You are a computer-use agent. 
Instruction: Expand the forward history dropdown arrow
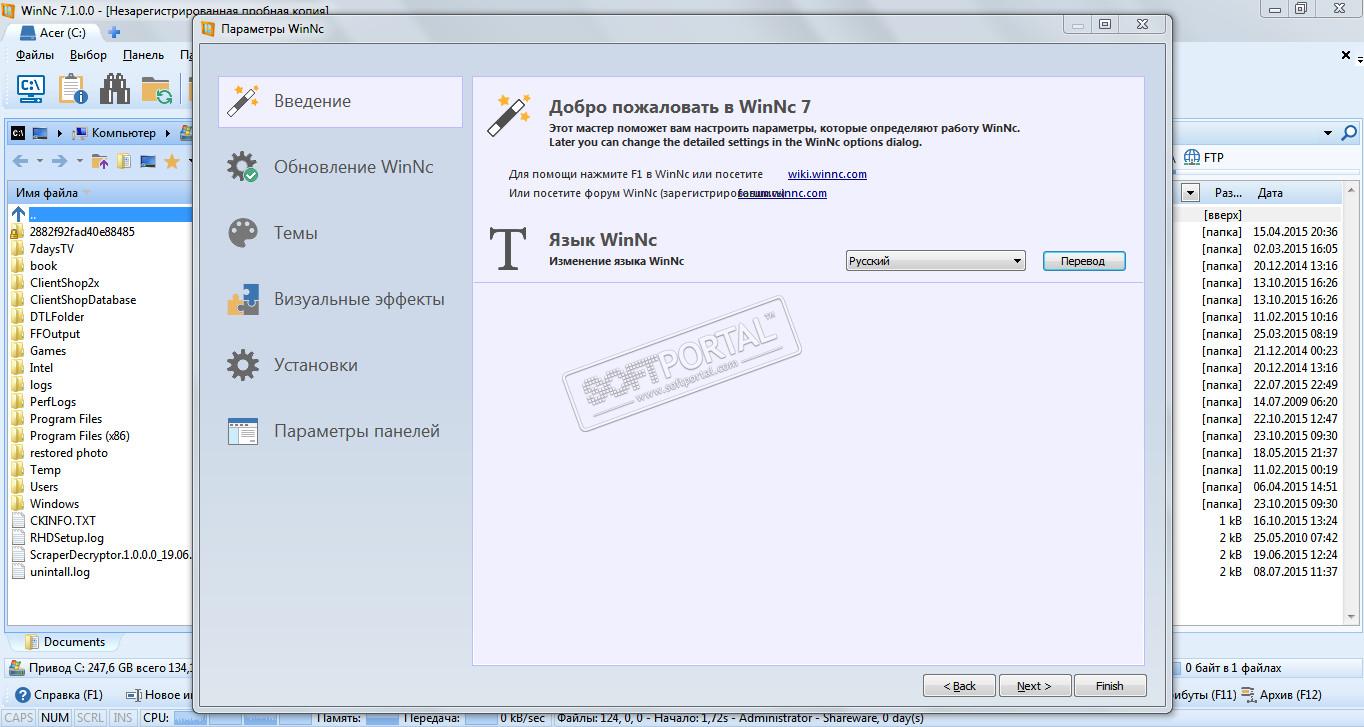coord(79,161)
